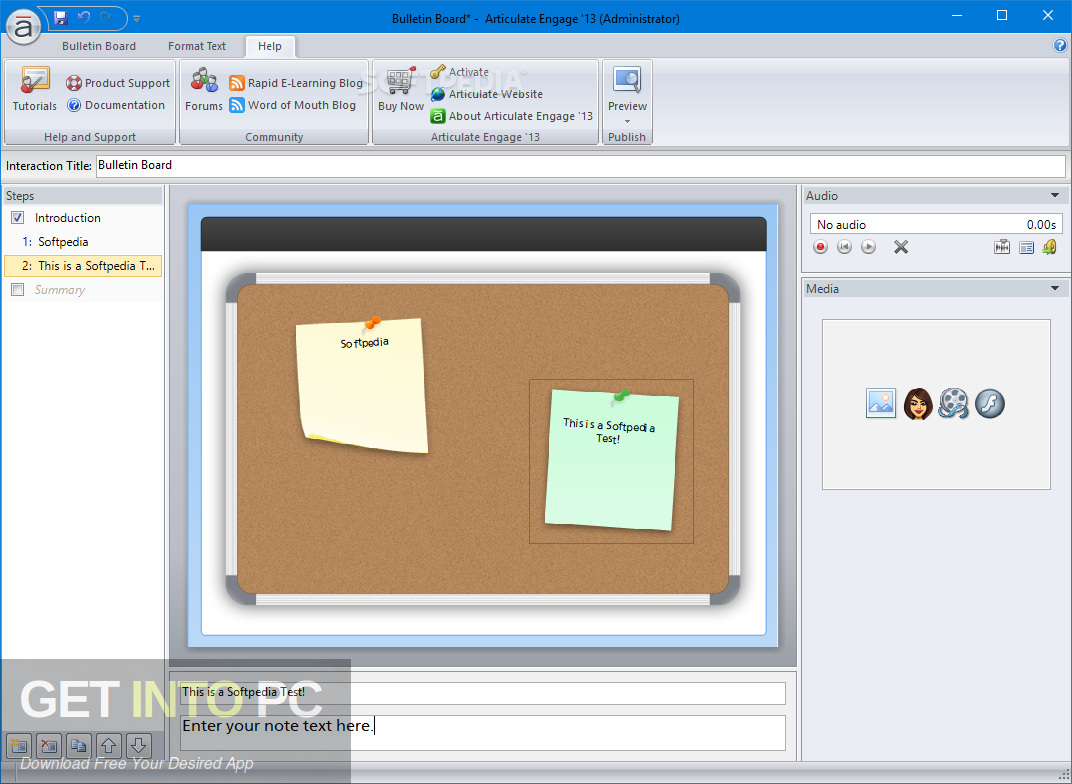The image size is (1072, 784).
Task: Save using the floppy disk icon
Action: pos(61,17)
